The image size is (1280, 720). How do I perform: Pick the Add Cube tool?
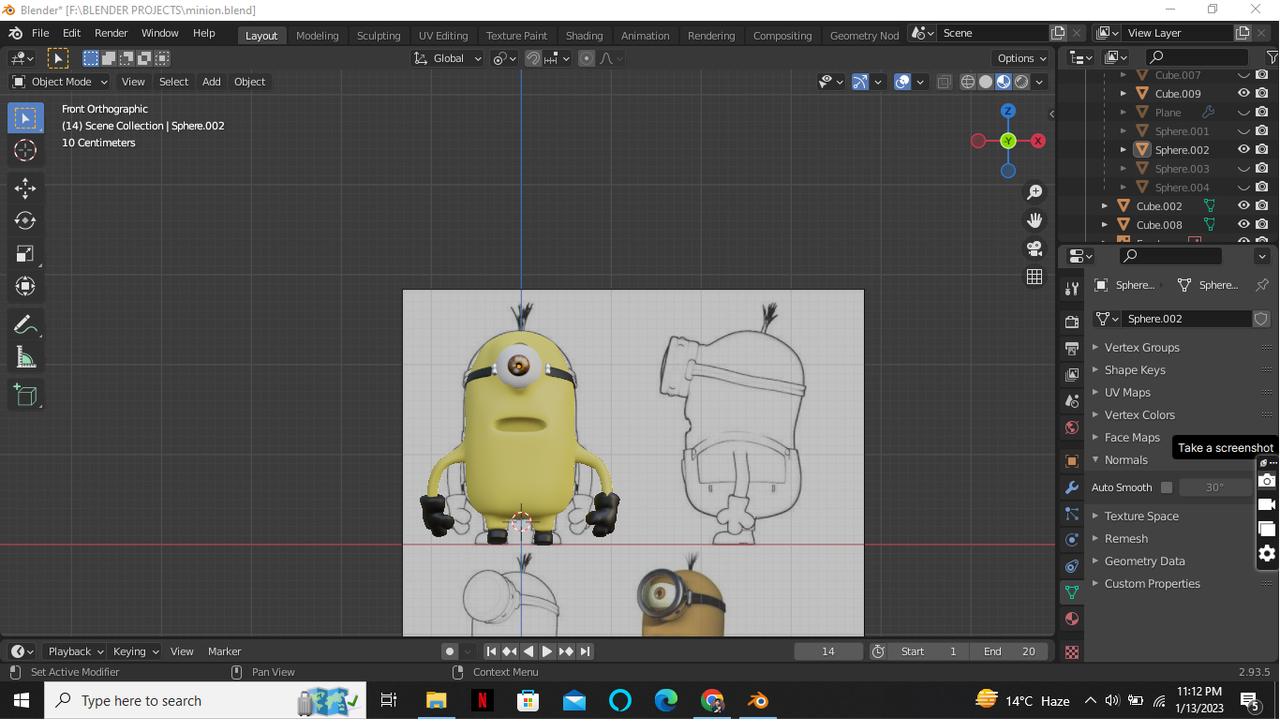(25, 396)
